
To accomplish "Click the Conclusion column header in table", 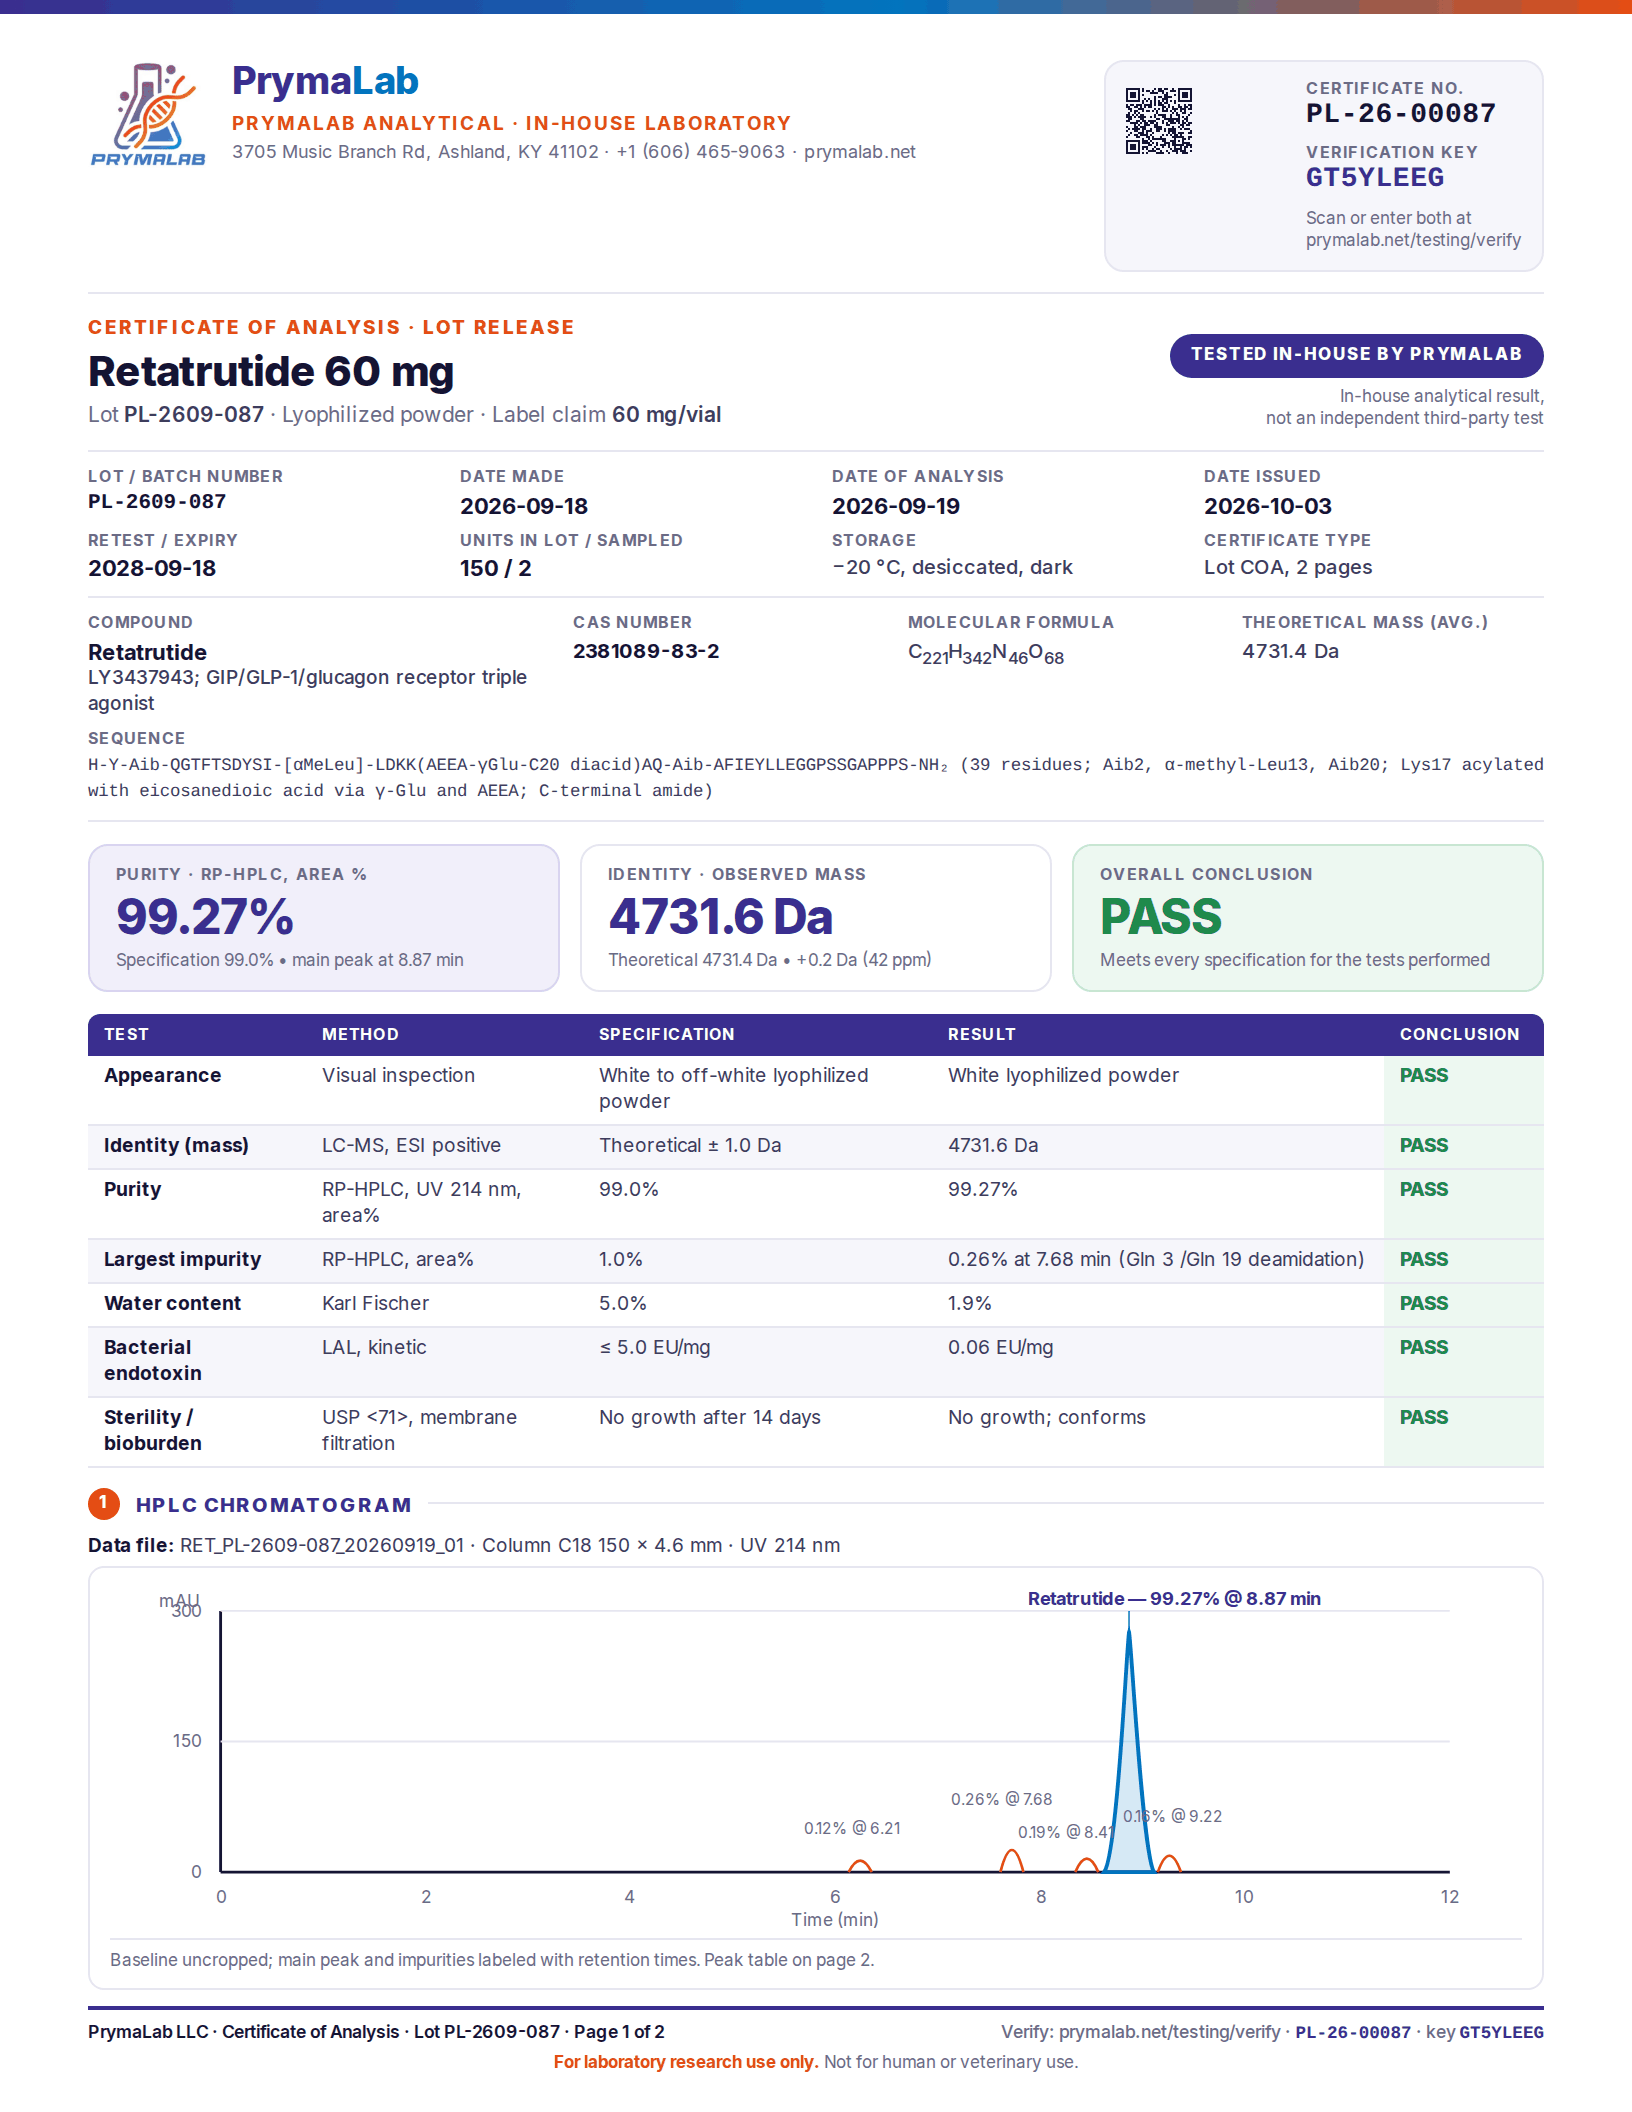I will (1459, 1034).
